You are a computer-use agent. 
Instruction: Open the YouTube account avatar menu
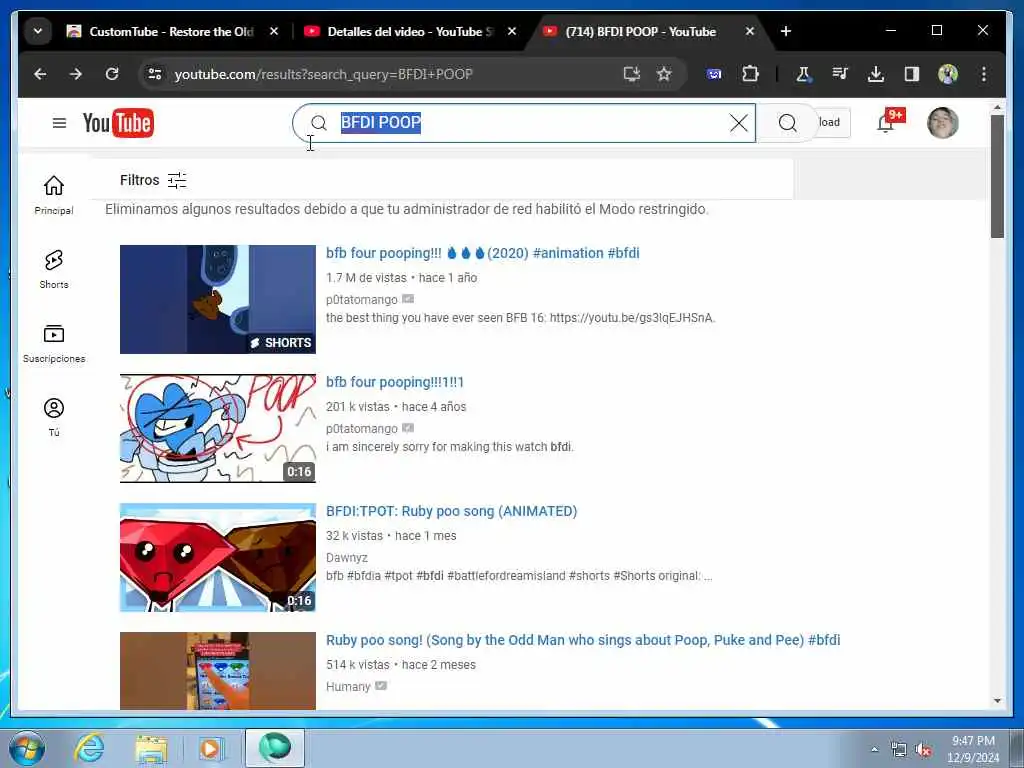tap(942, 123)
